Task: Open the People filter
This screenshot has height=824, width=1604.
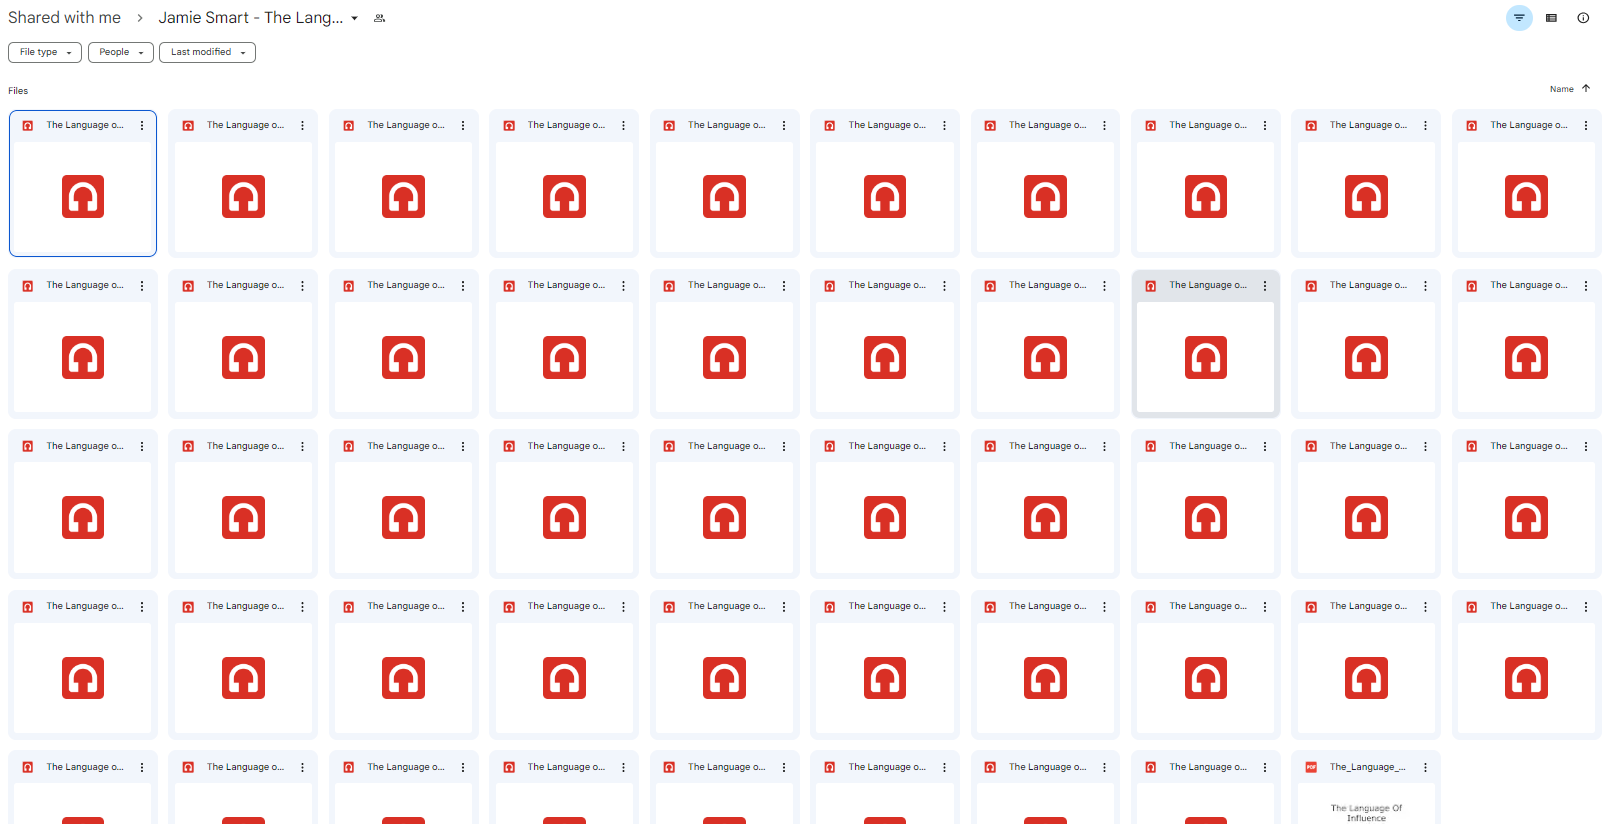Action: [121, 52]
